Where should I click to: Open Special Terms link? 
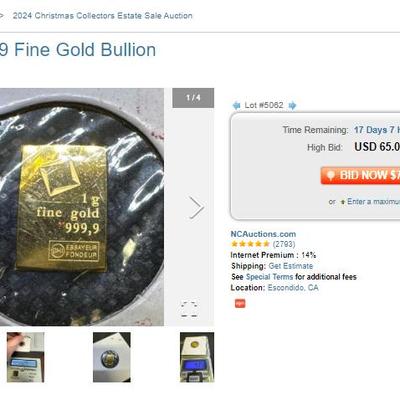point(269,277)
